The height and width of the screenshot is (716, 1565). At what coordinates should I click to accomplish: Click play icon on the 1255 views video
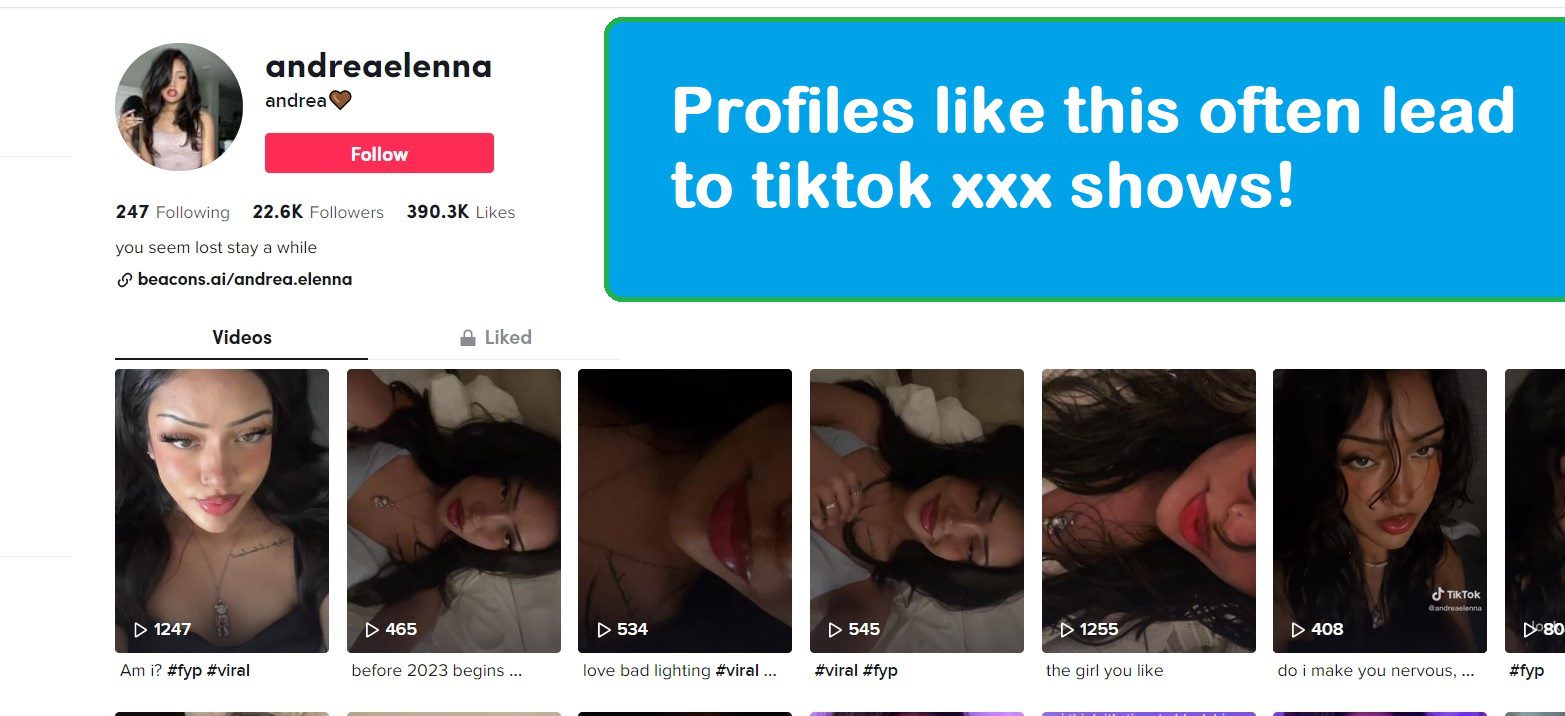[1067, 630]
